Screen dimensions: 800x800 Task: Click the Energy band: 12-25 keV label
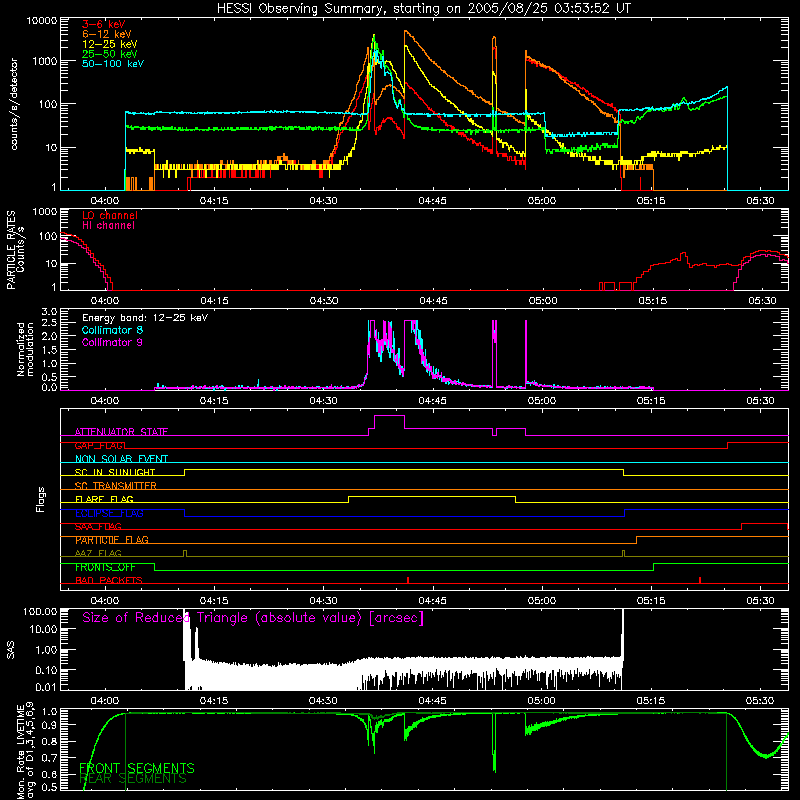[x=145, y=318]
